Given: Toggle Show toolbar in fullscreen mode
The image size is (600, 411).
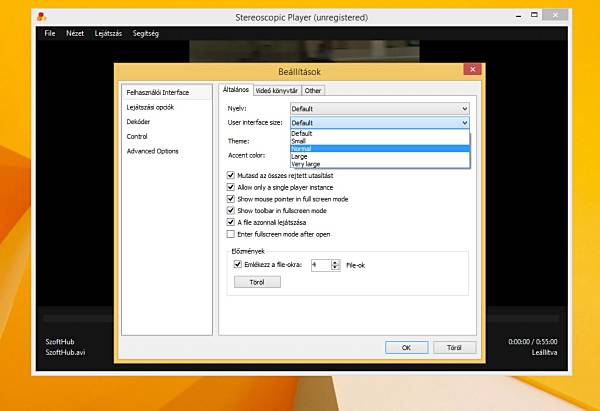Looking at the screenshot, I should tap(230, 210).
